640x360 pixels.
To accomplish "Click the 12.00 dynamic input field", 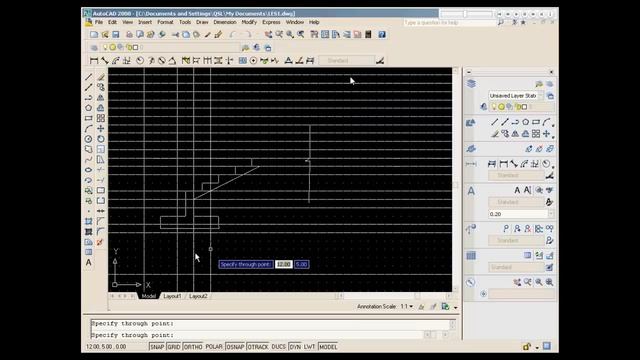I will (x=284, y=264).
